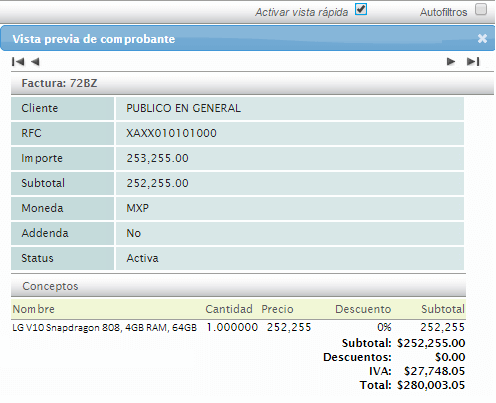
Task: Click the Nombre column header
Action: pyautogui.click(x=33, y=309)
